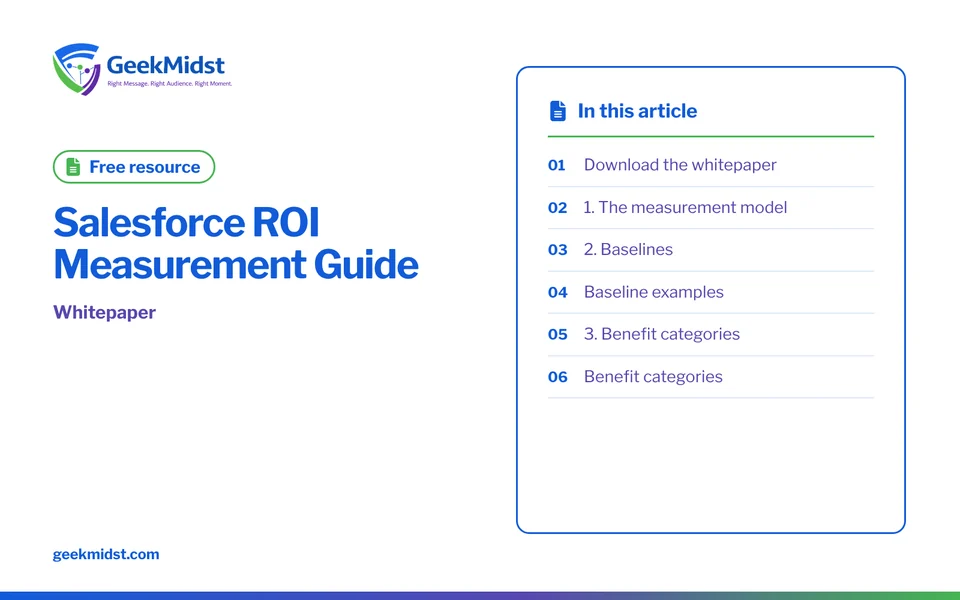Click the number 04 in the list
This screenshot has height=600, width=960.
(558, 292)
